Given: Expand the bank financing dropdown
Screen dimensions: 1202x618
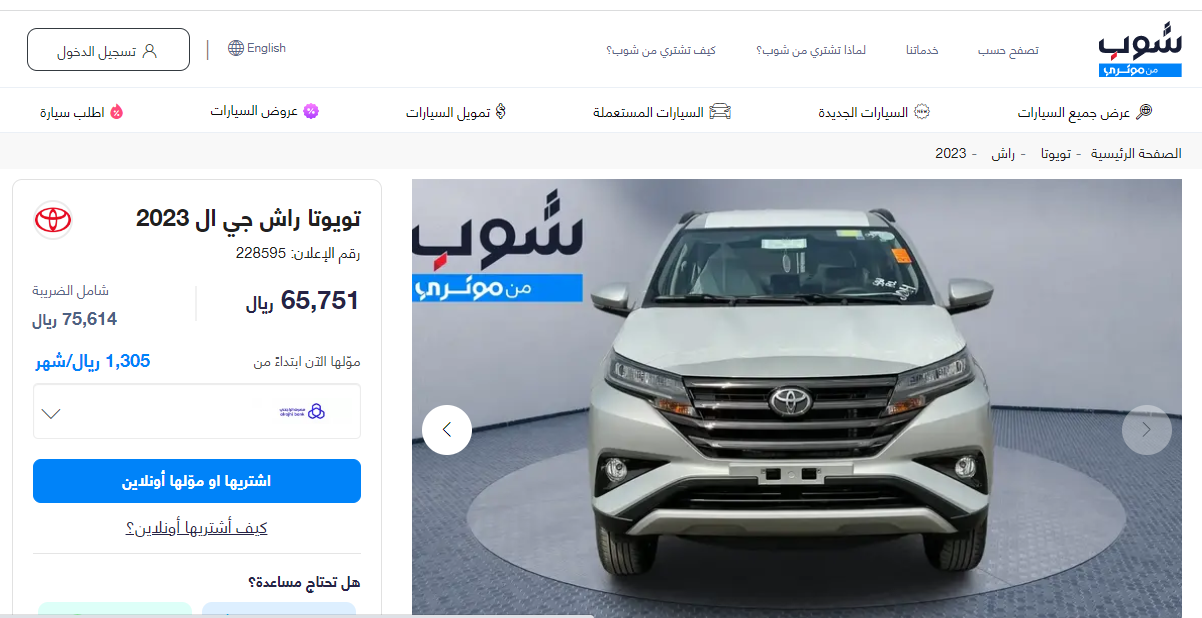Looking at the screenshot, I should point(197,411).
